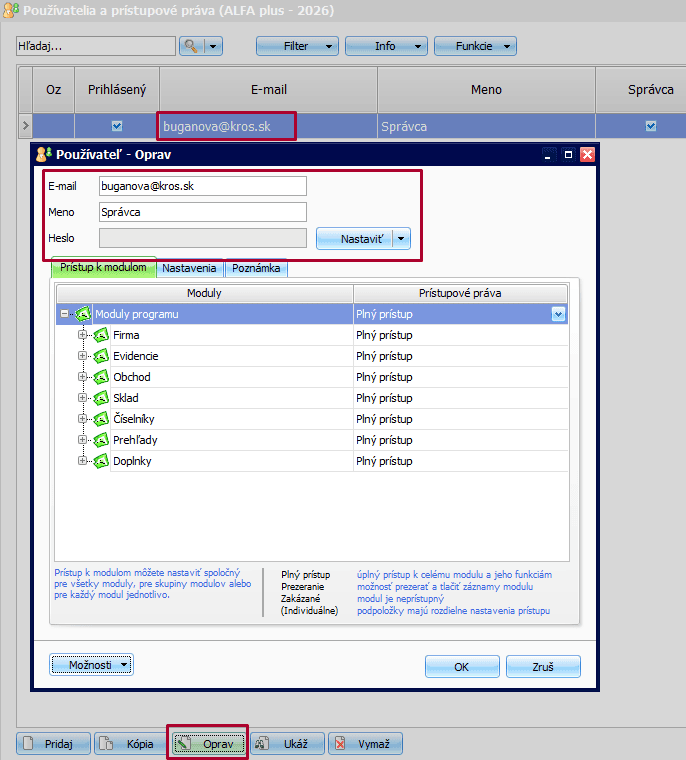Open the search options dropdown arrow
Image resolution: width=686 pixels, height=760 pixels.
click(x=213, y=47)
